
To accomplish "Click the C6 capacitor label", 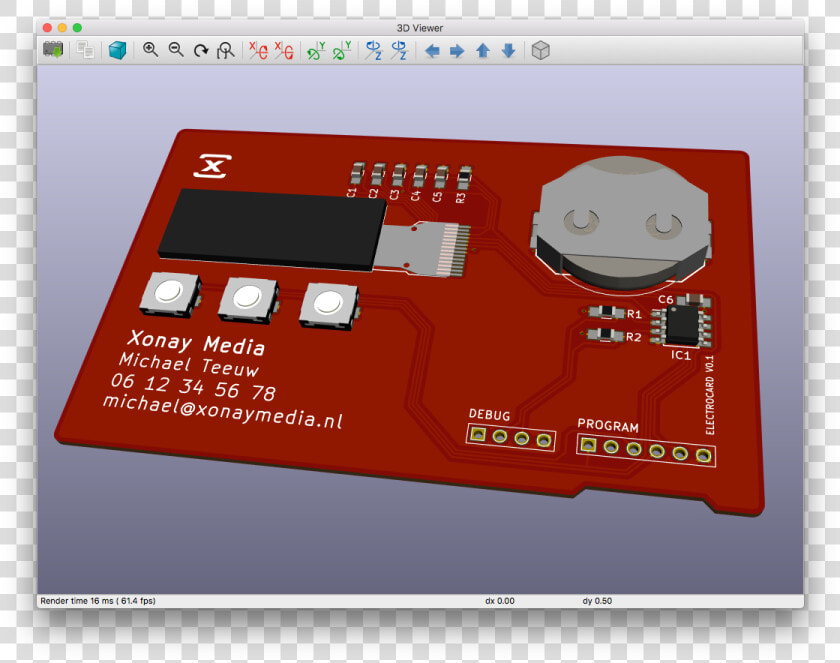I will click(x=666, y=299).
